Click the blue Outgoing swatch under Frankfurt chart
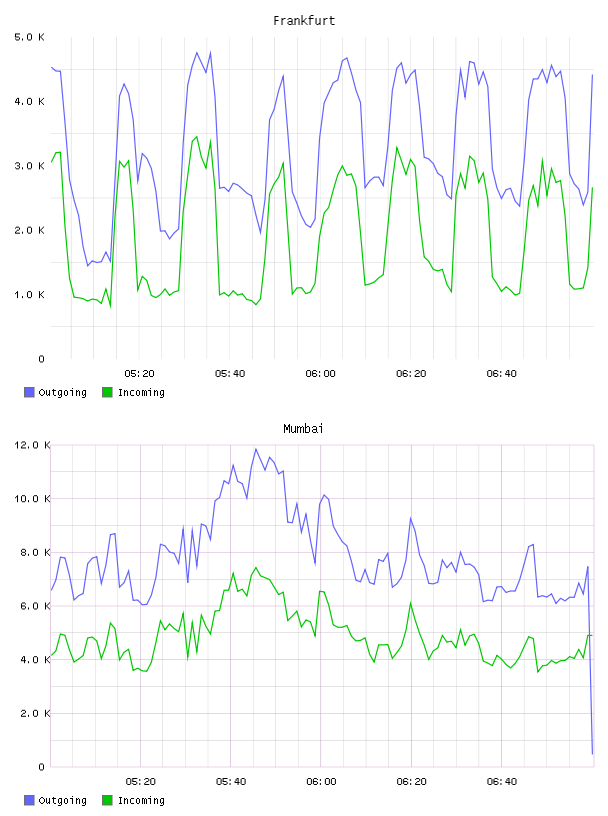Image resolution: width=608 pixels, height=816 pixels. click(x=29, y=392)
